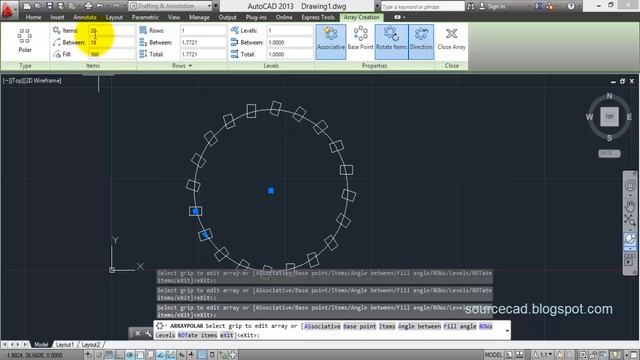The height and width of the screenshot is (360, 640).
Task: Click the Sign In button
Action: (492, 7)
